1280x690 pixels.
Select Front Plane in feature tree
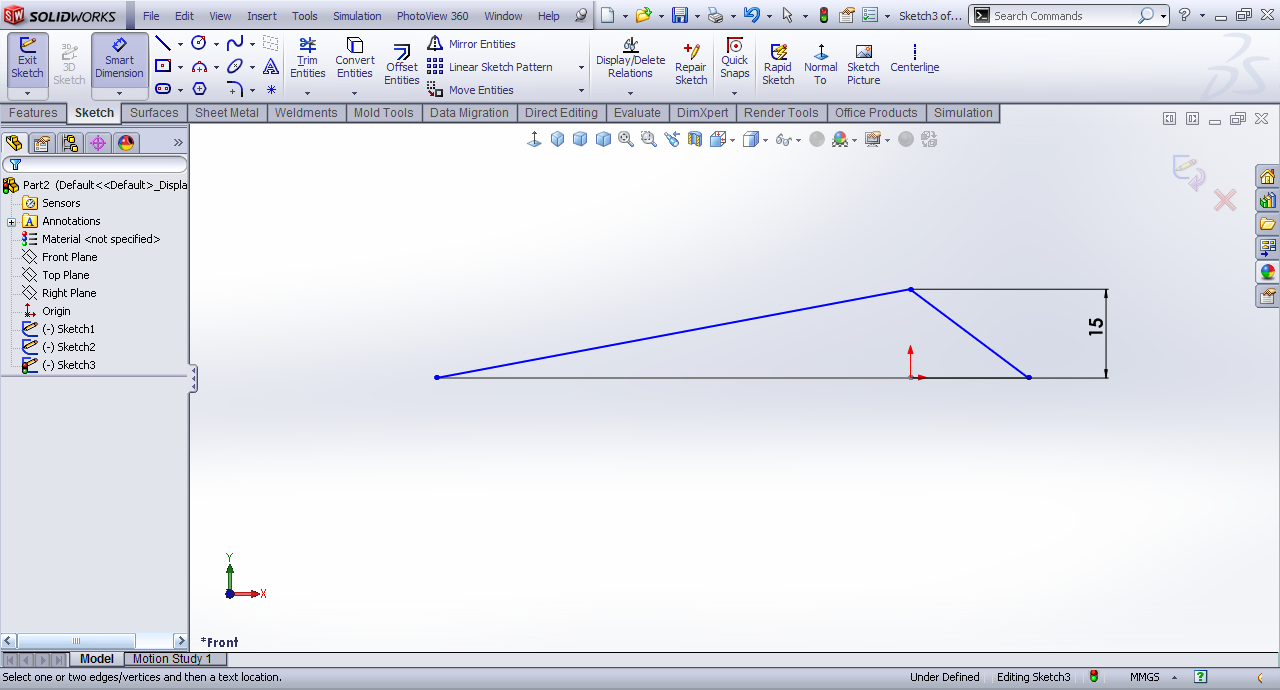point(69,257)
